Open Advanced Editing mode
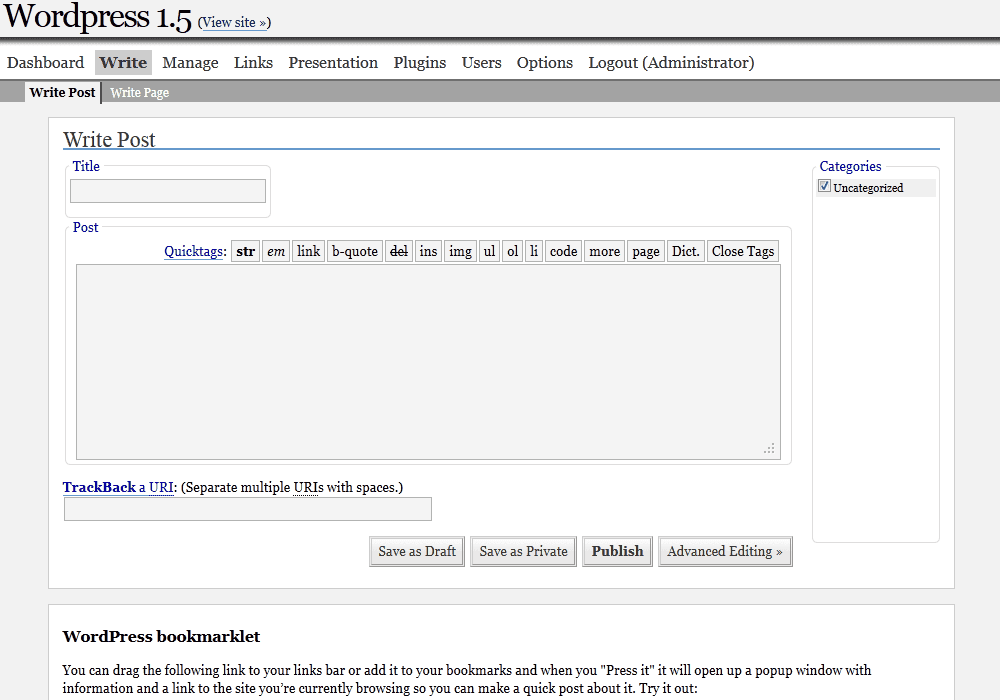 725,551
